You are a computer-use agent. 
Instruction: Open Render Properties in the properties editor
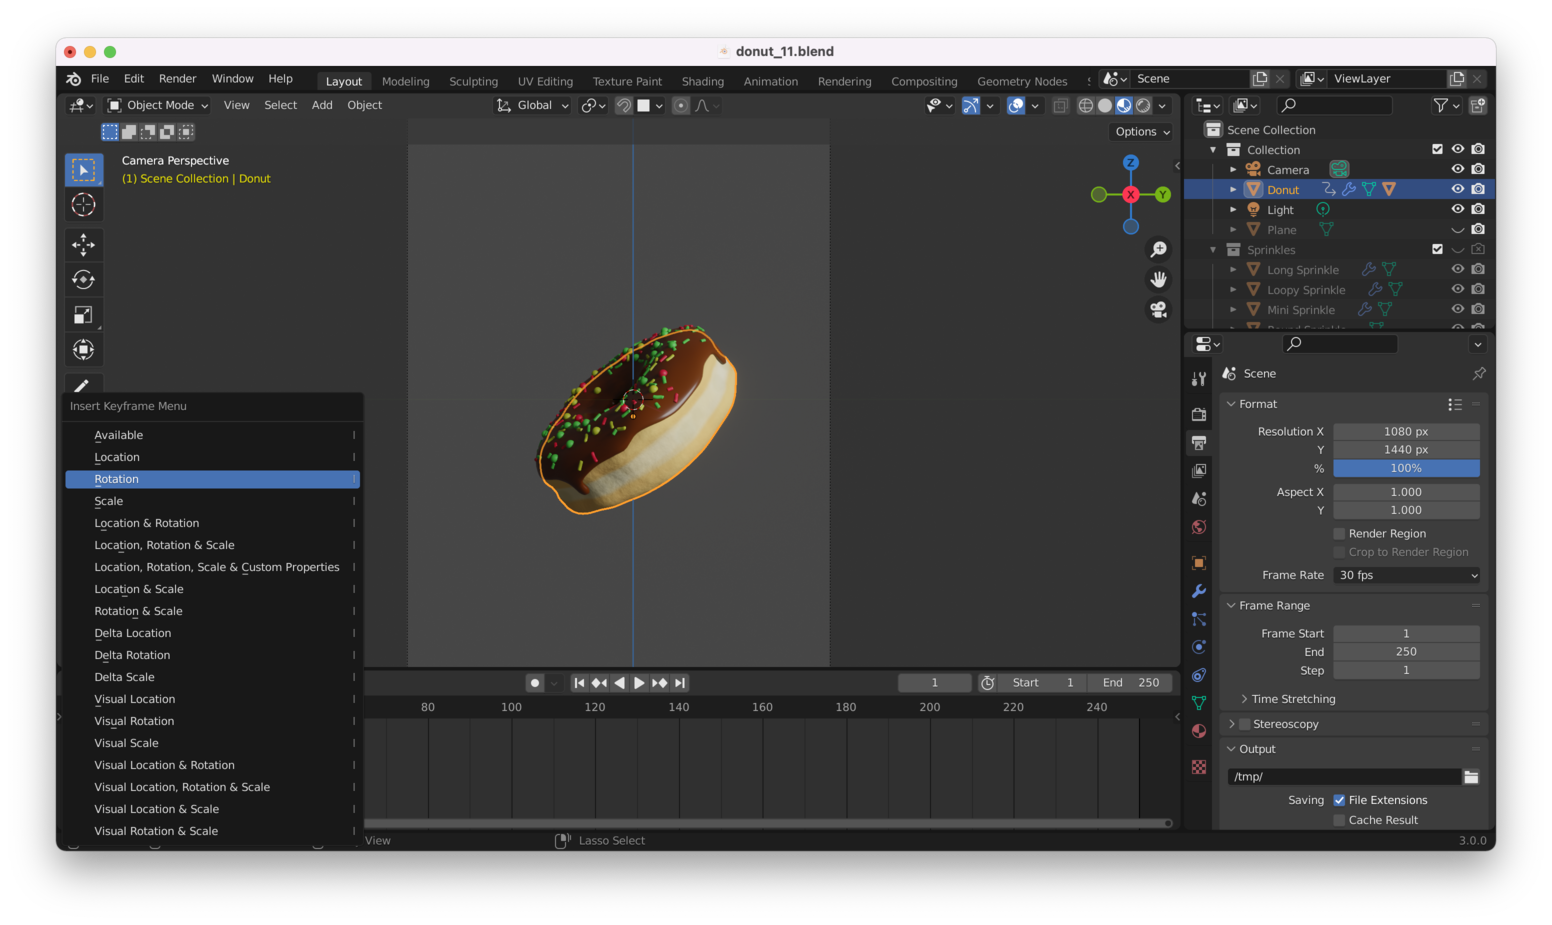pos(1198,414)
